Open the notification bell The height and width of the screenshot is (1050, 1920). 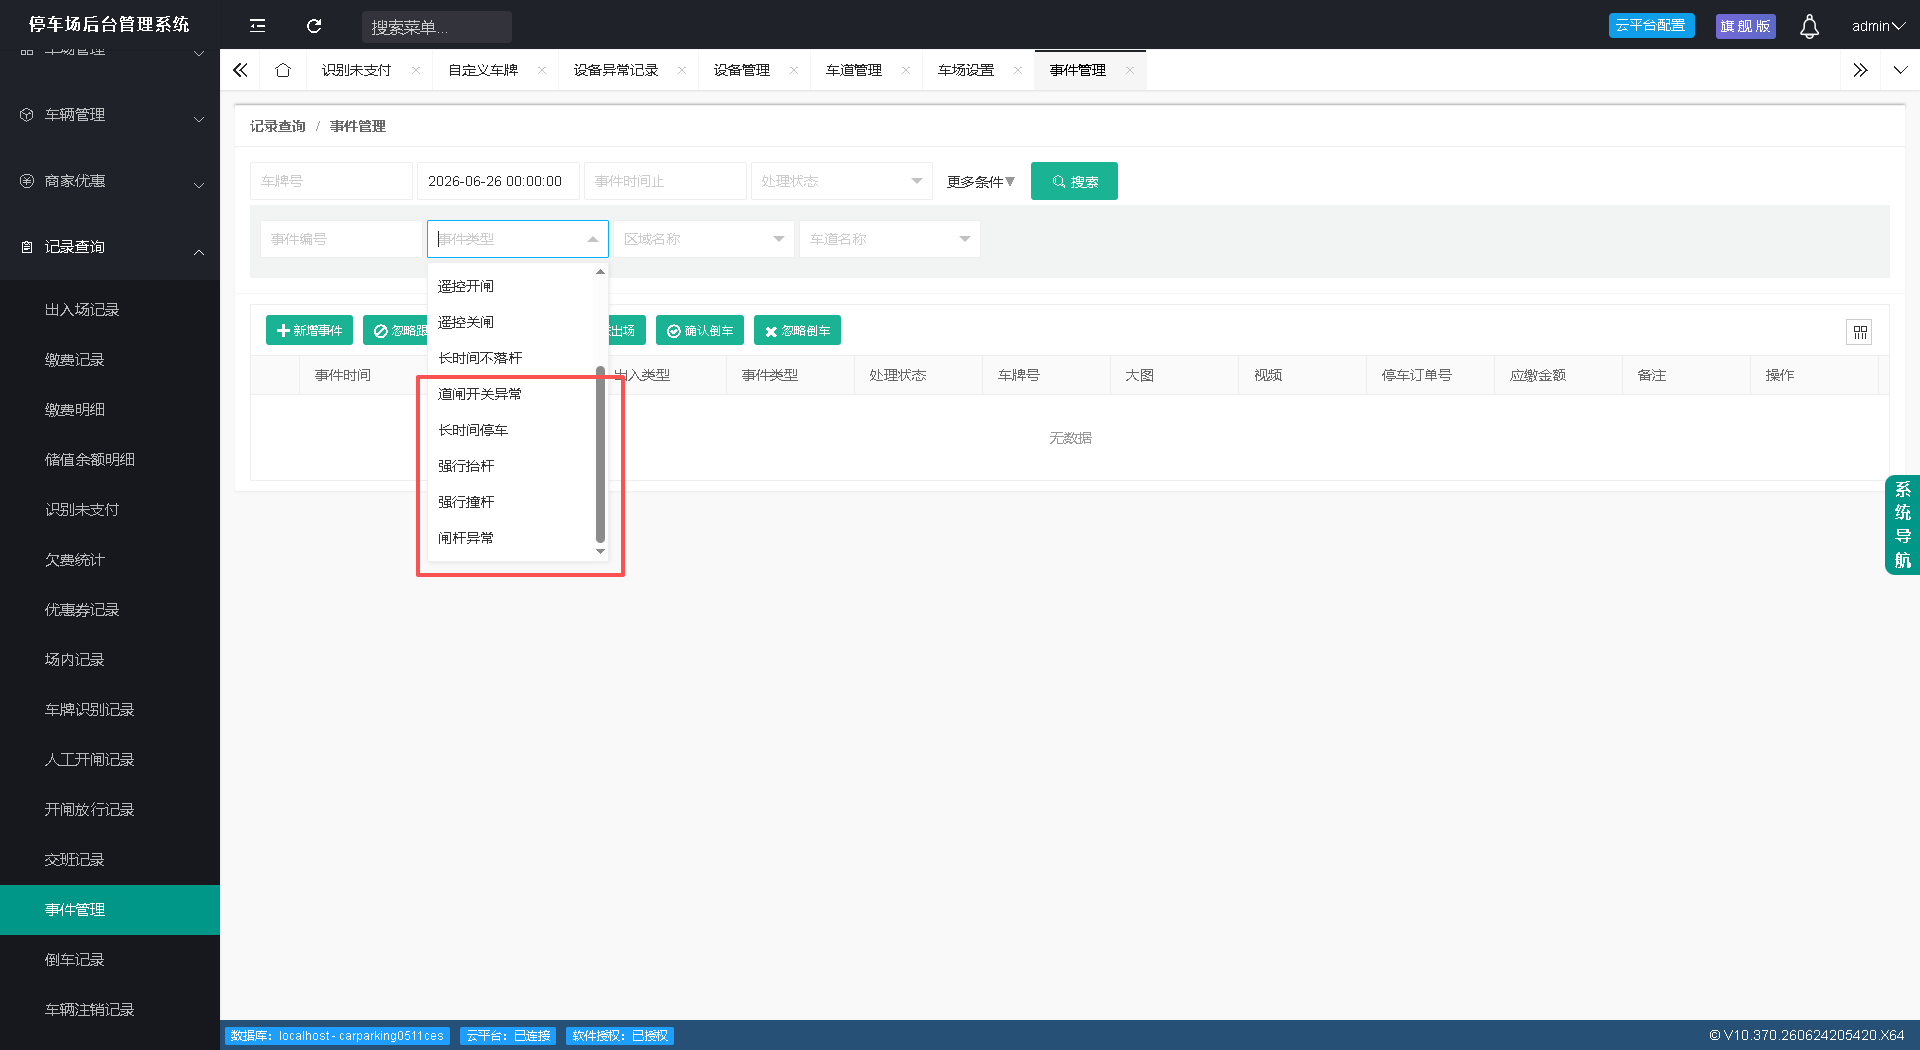click(x=1809, y=26)
